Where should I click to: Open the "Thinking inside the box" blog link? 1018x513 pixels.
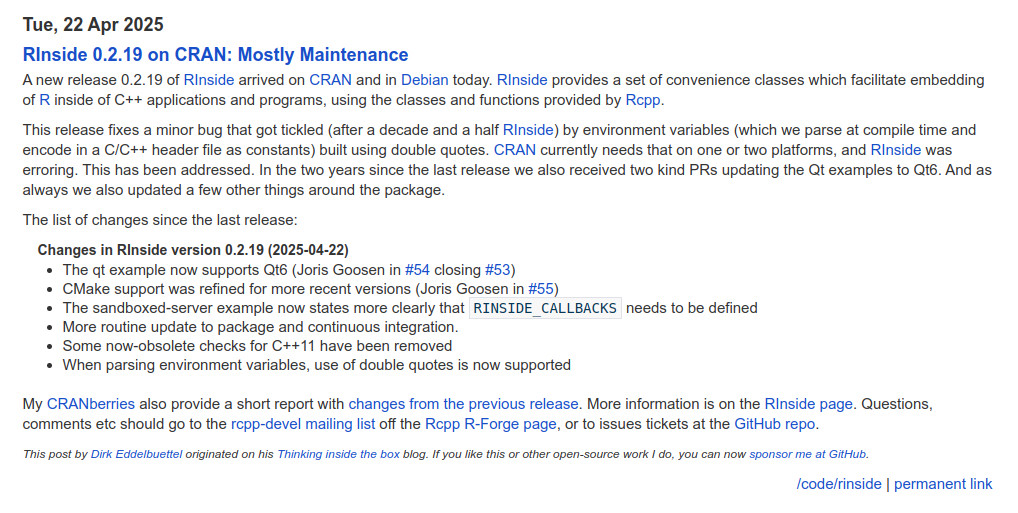[338, 454]
